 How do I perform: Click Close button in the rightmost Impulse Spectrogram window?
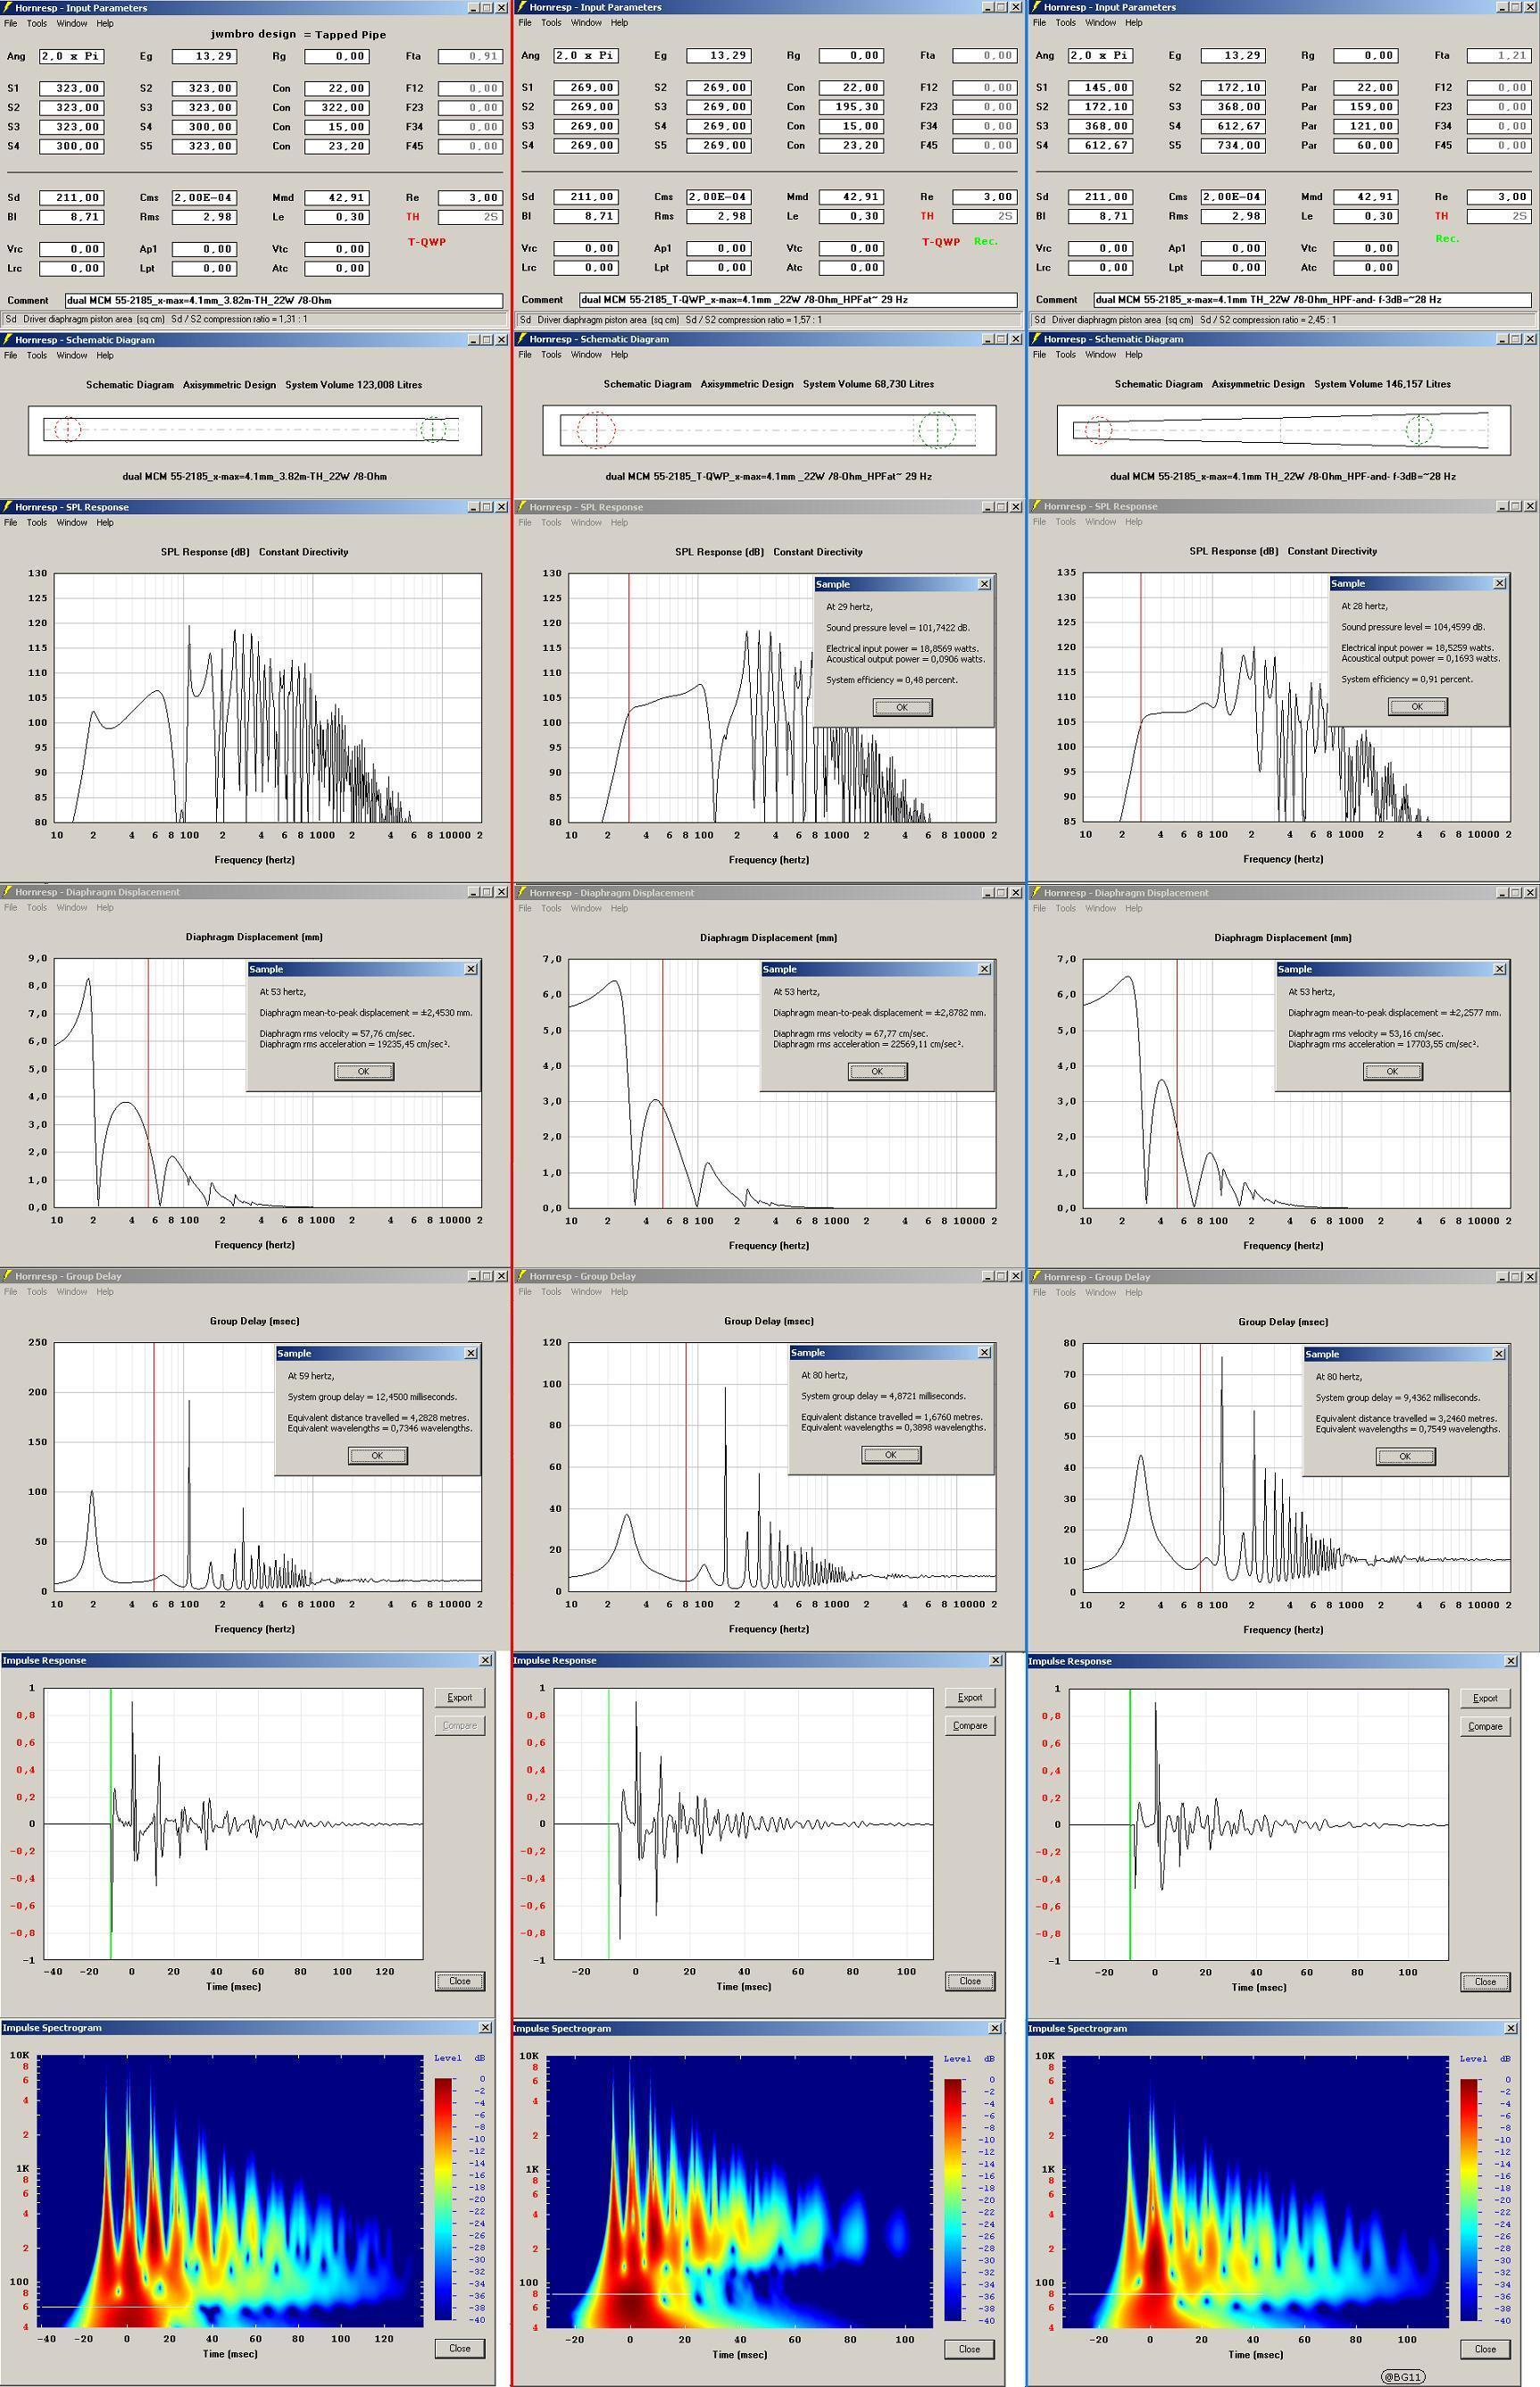point(1485,2349)
